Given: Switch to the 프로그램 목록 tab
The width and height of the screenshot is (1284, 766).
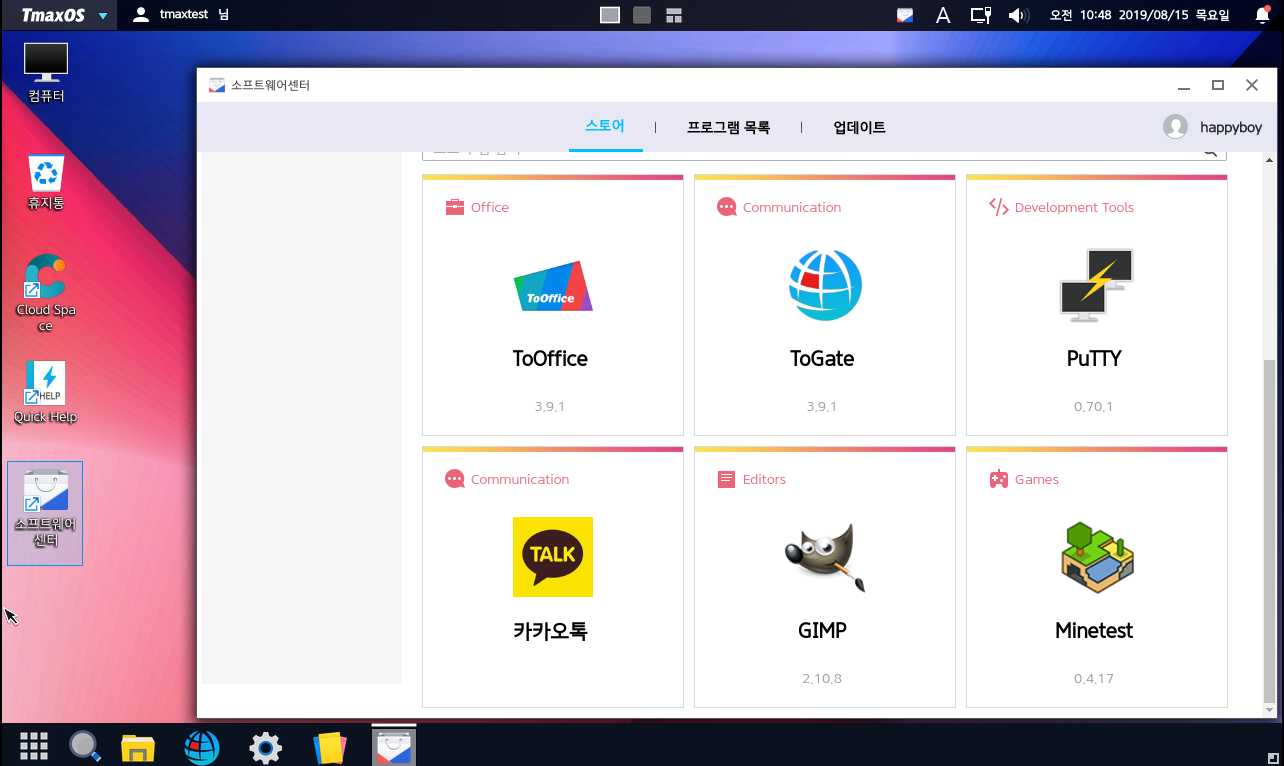Looking at the screenshot, I should click(728, 127).
